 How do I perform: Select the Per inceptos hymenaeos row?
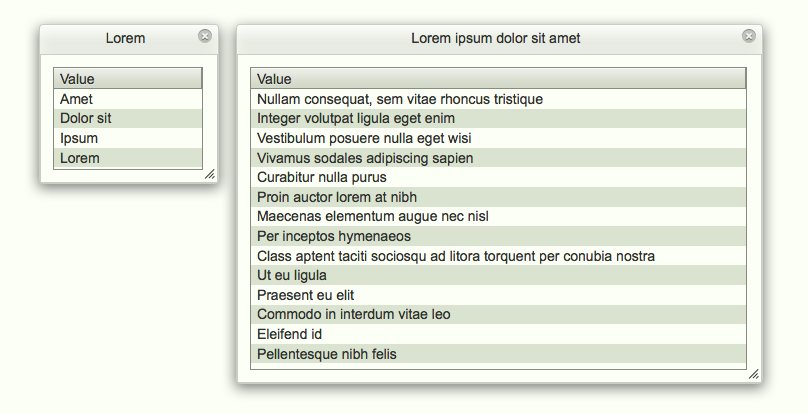[498, 236]
